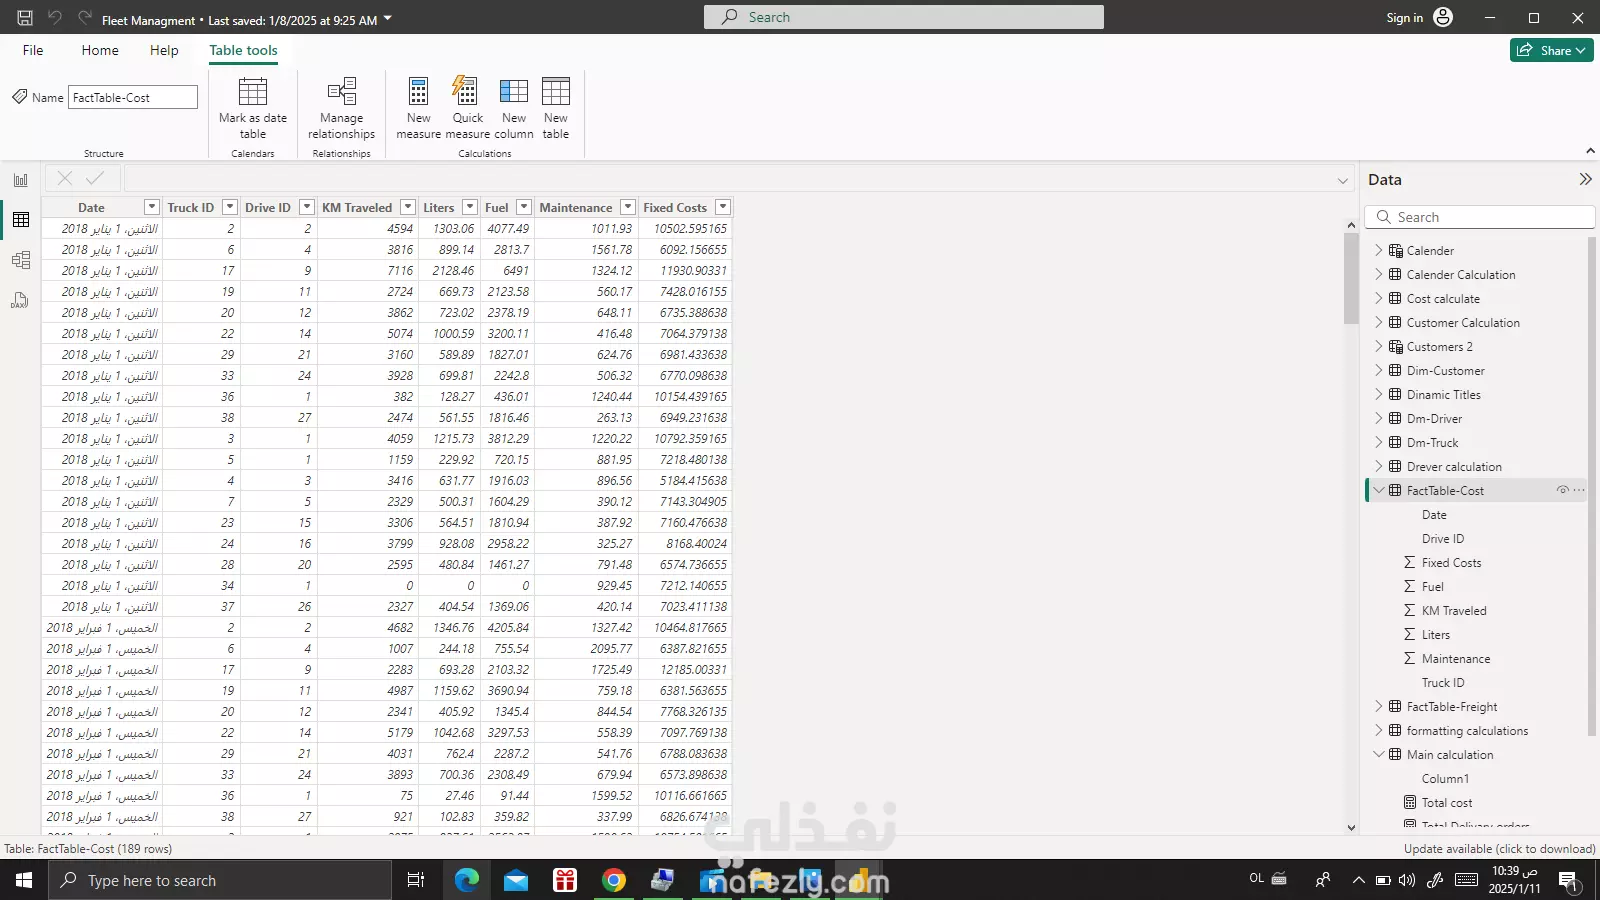Select the KM Traveled field
The width and height of the screenshot is (1600, 900).
[1453, 610]
